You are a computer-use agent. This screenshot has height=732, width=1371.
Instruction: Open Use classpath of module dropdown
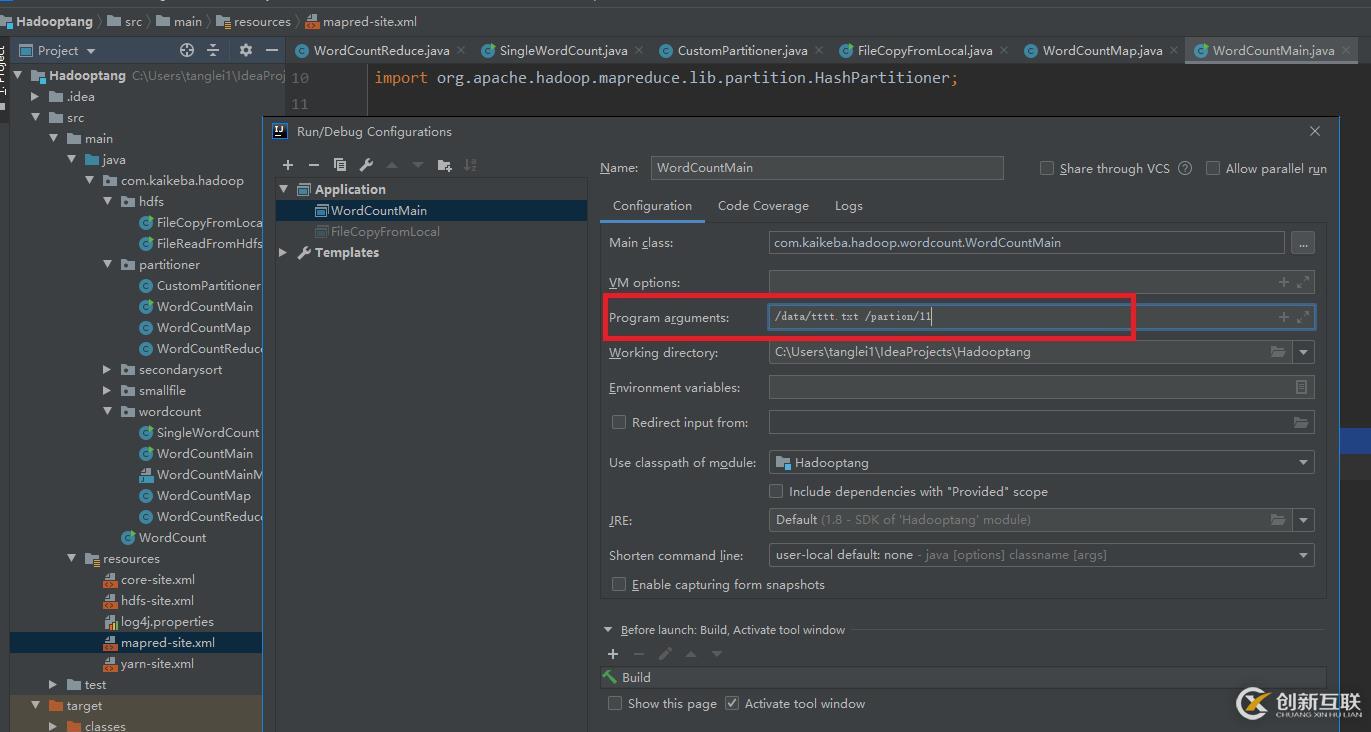click(x=1303, y=463)
